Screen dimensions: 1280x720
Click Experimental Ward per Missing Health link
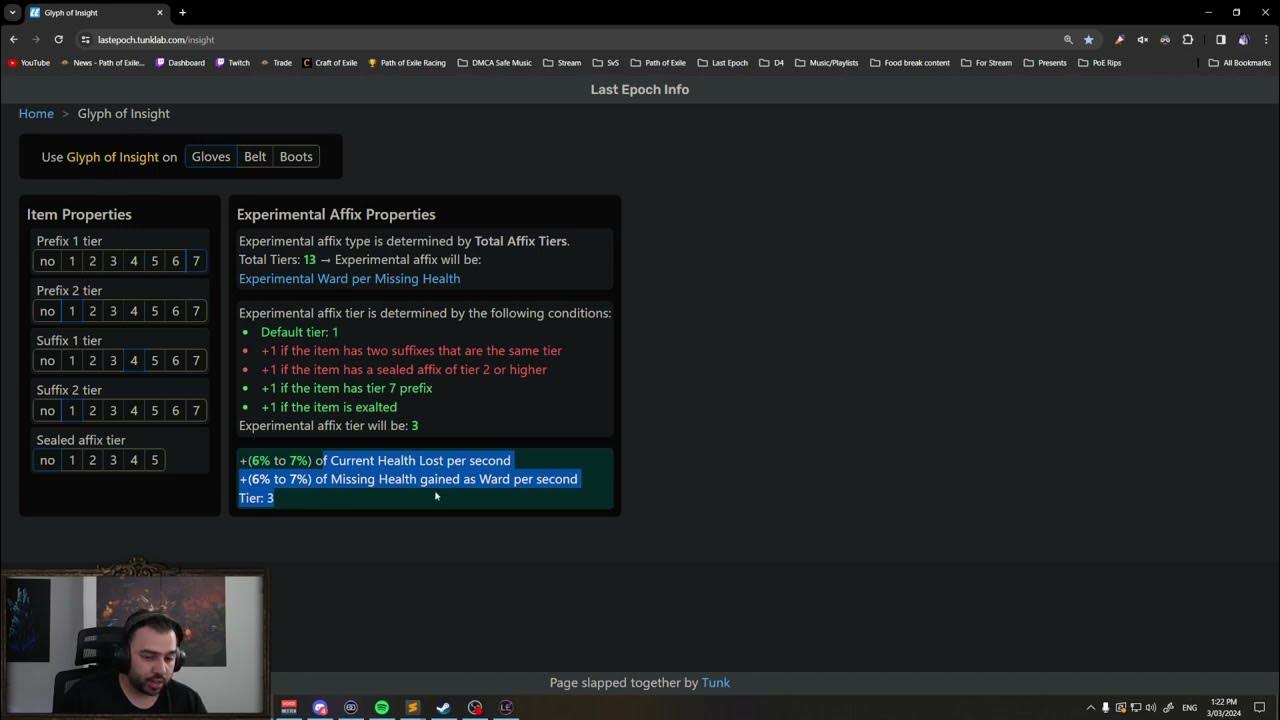[350, 279]
